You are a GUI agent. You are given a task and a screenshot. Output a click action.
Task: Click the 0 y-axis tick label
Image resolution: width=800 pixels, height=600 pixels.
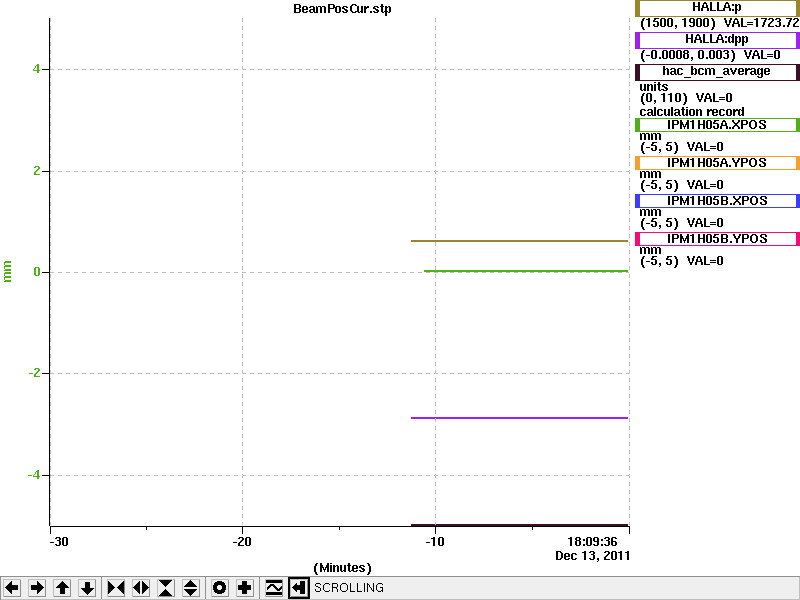(x=37, y=272)
